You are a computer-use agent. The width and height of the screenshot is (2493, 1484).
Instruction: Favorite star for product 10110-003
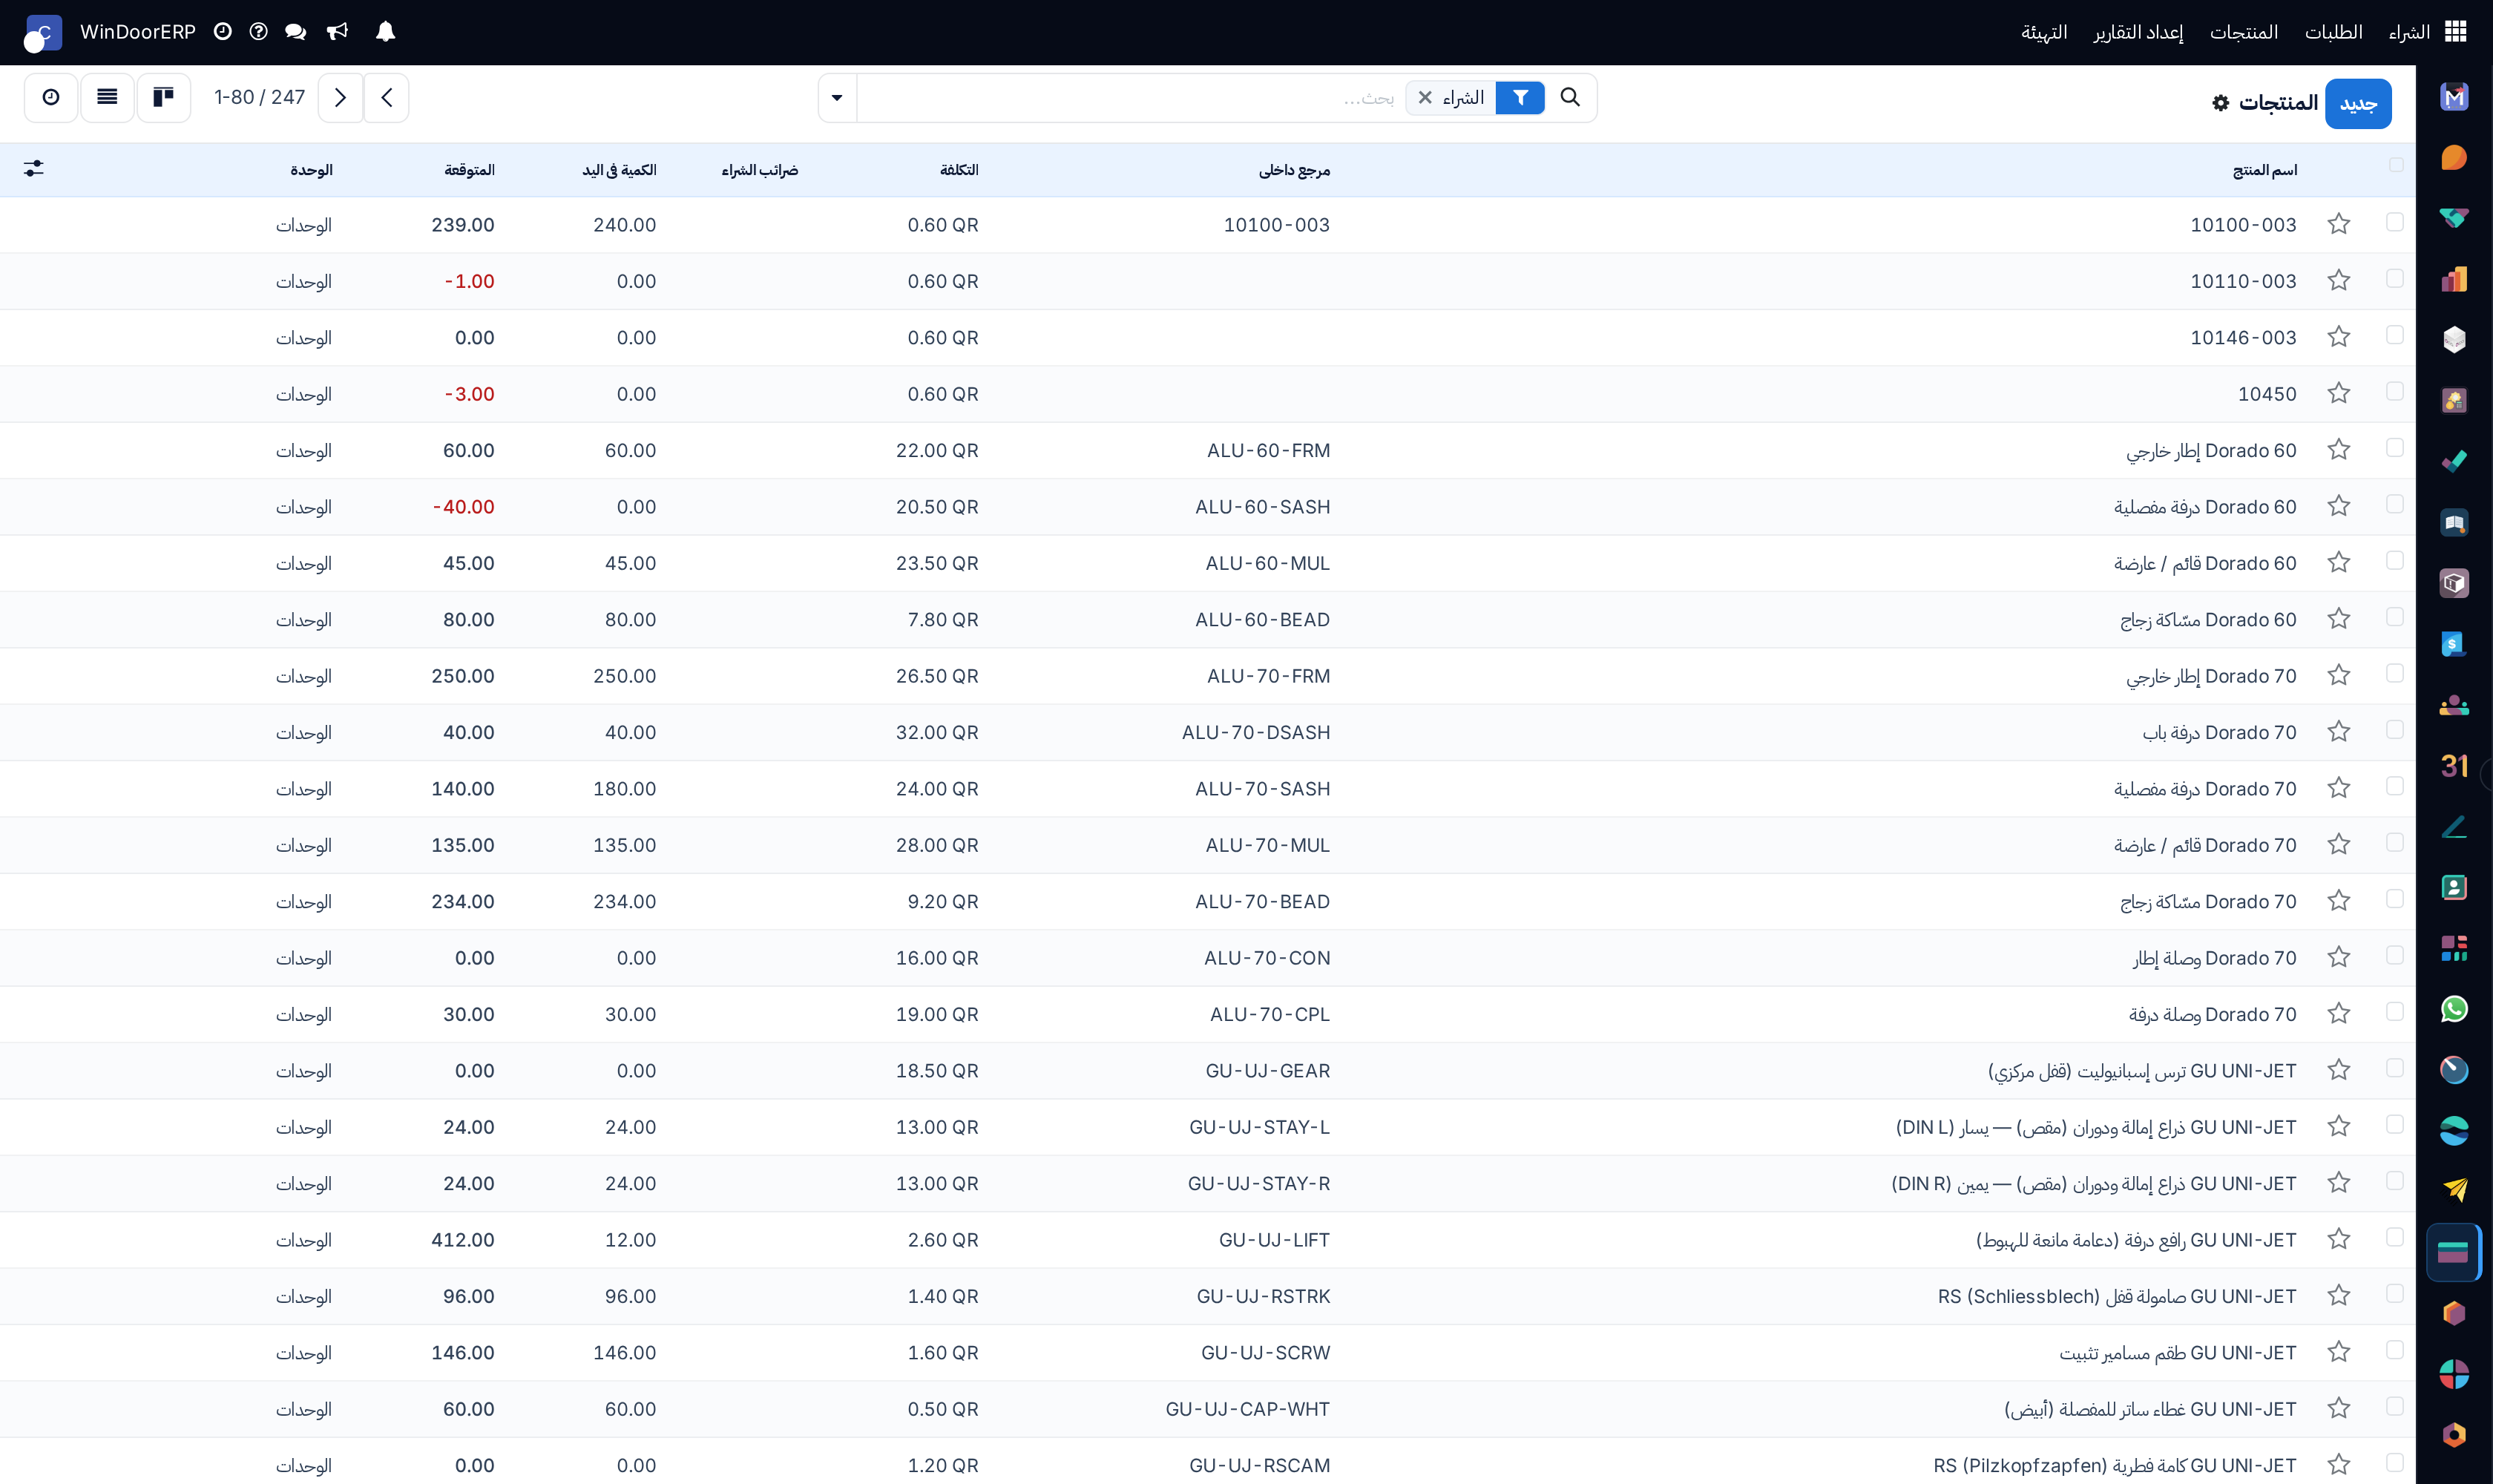tap(2338, 281)
